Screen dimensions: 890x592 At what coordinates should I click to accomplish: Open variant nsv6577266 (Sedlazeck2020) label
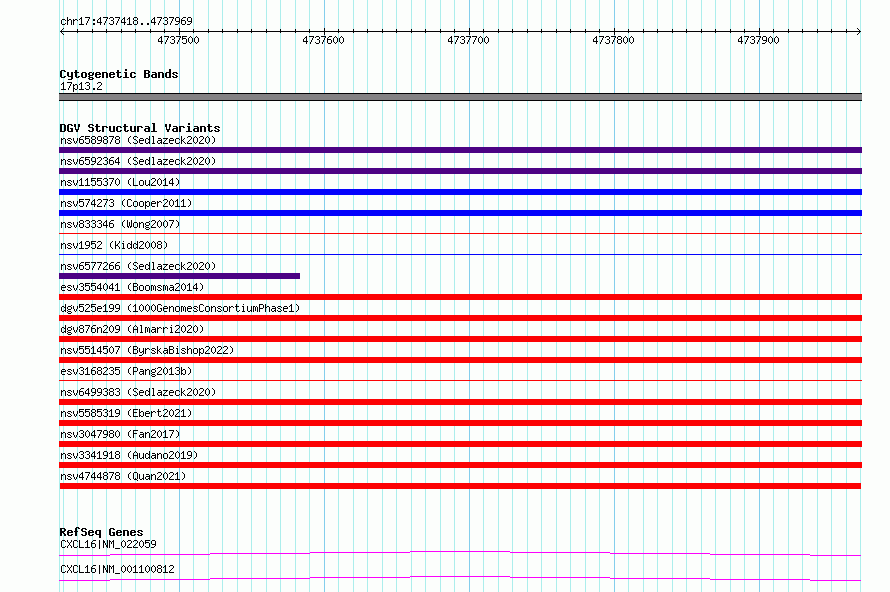point(138,266)
